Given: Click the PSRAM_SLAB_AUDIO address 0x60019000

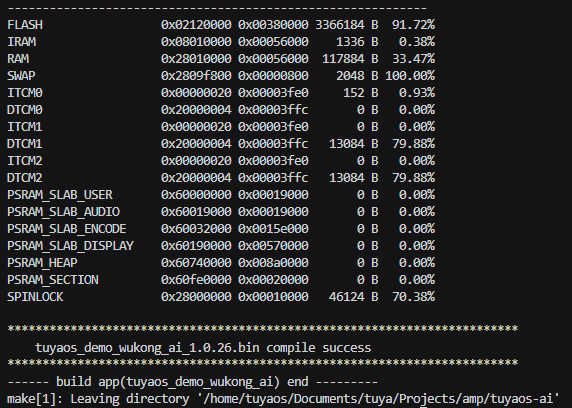Looking at the screenshot, I should point(196,212).
